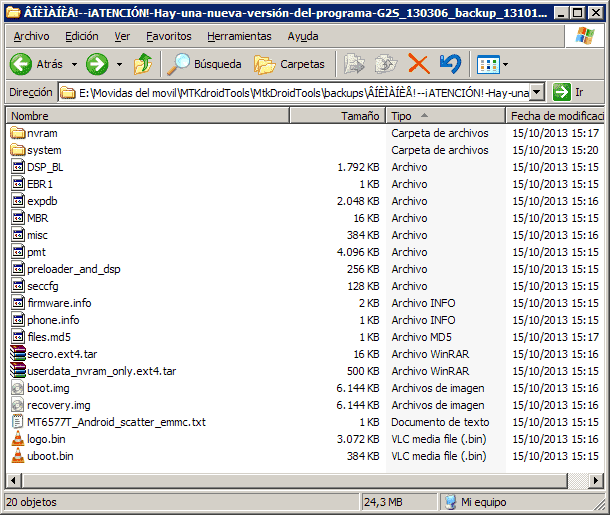Sort by the Tamaño column header
The height and width of the screenshot is (515, 610).
click(x=338, y=116)
